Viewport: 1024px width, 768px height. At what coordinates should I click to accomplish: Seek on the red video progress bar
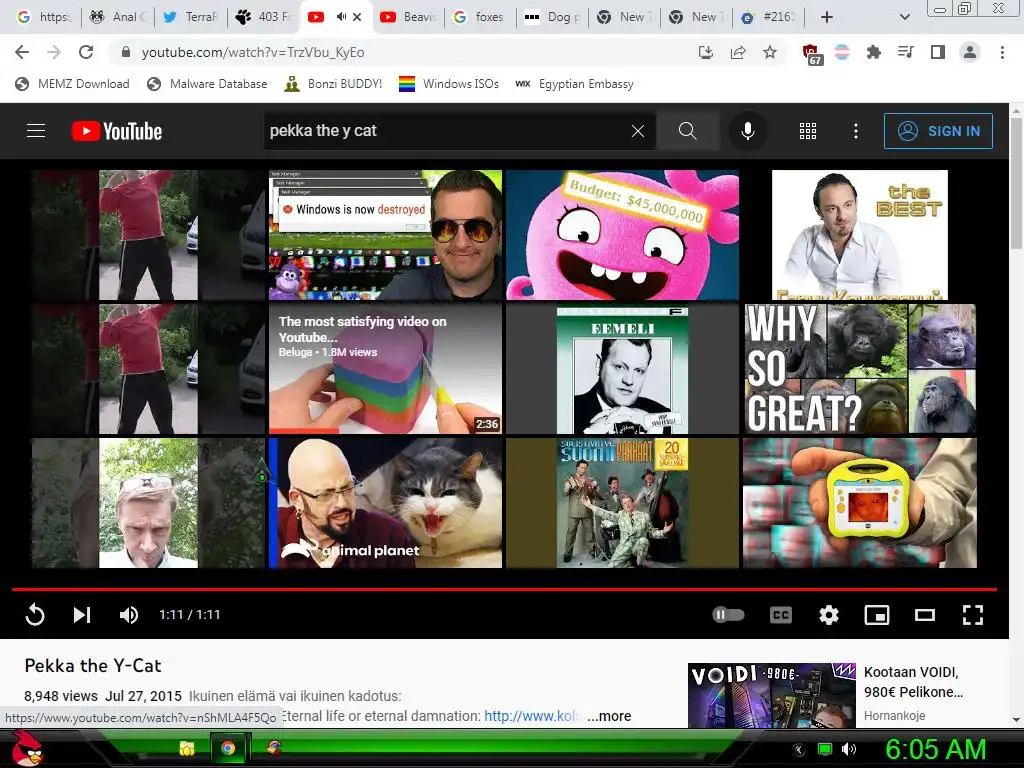click(x=504, y=590)
